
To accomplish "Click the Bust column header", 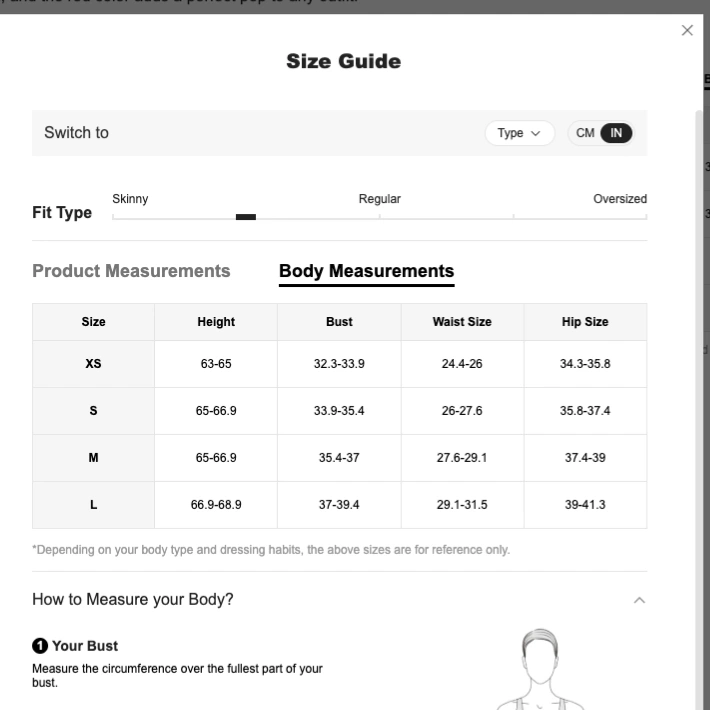I will (339, 322).
